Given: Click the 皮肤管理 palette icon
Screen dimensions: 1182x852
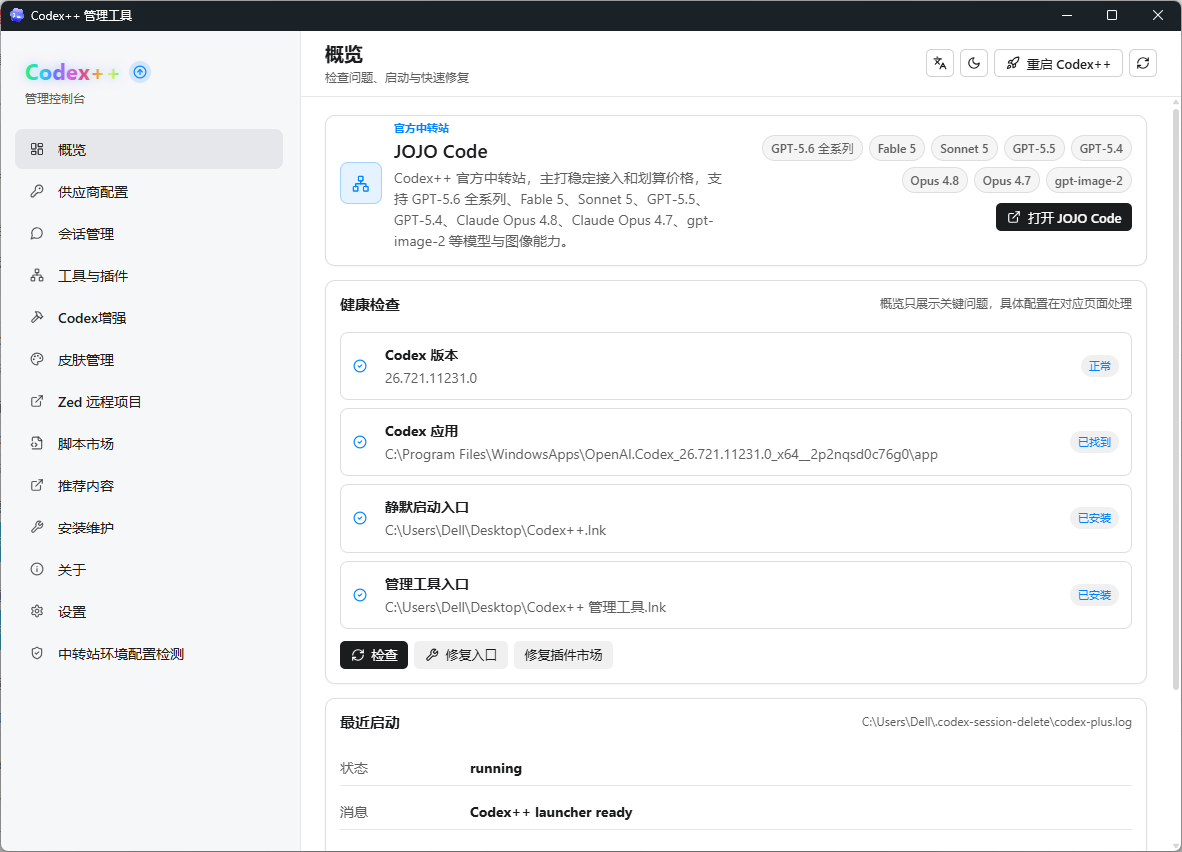Looking at the screenshot, I should pyautogui.click(x=37, y=360).
